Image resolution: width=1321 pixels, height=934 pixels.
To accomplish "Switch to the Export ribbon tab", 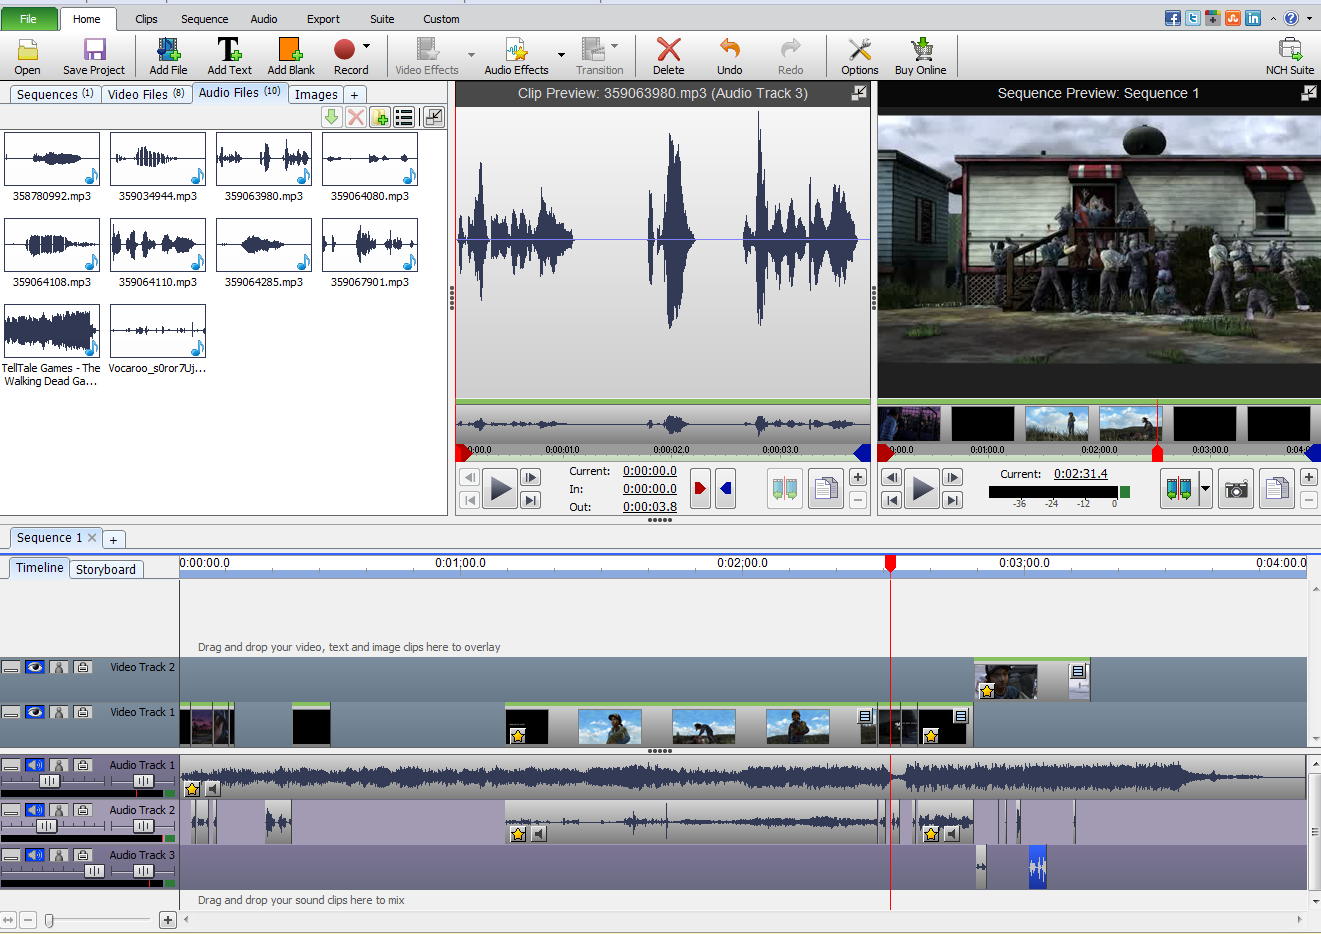I will pos(323,19).
